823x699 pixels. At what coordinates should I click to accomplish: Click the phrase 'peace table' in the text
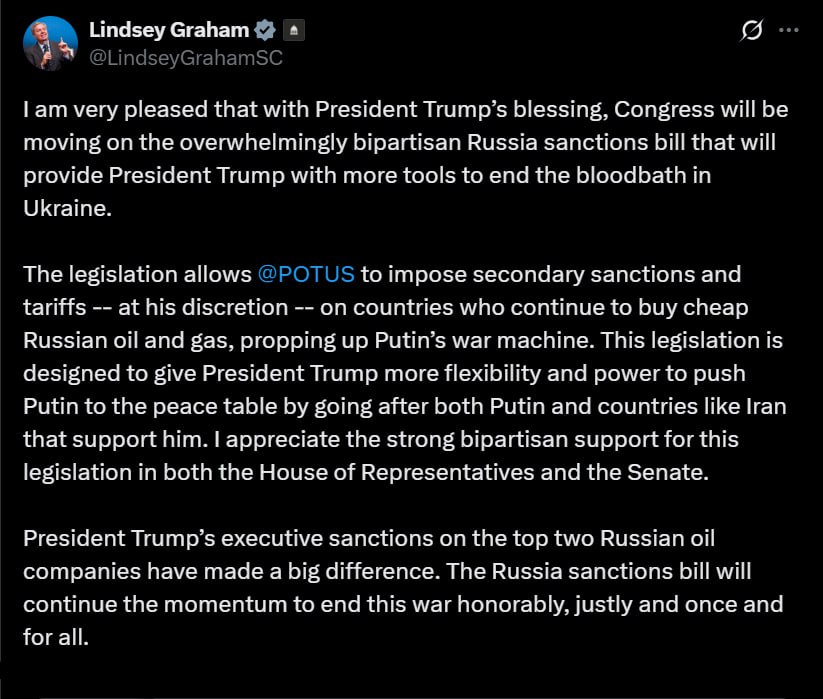(x=194, y=407)
